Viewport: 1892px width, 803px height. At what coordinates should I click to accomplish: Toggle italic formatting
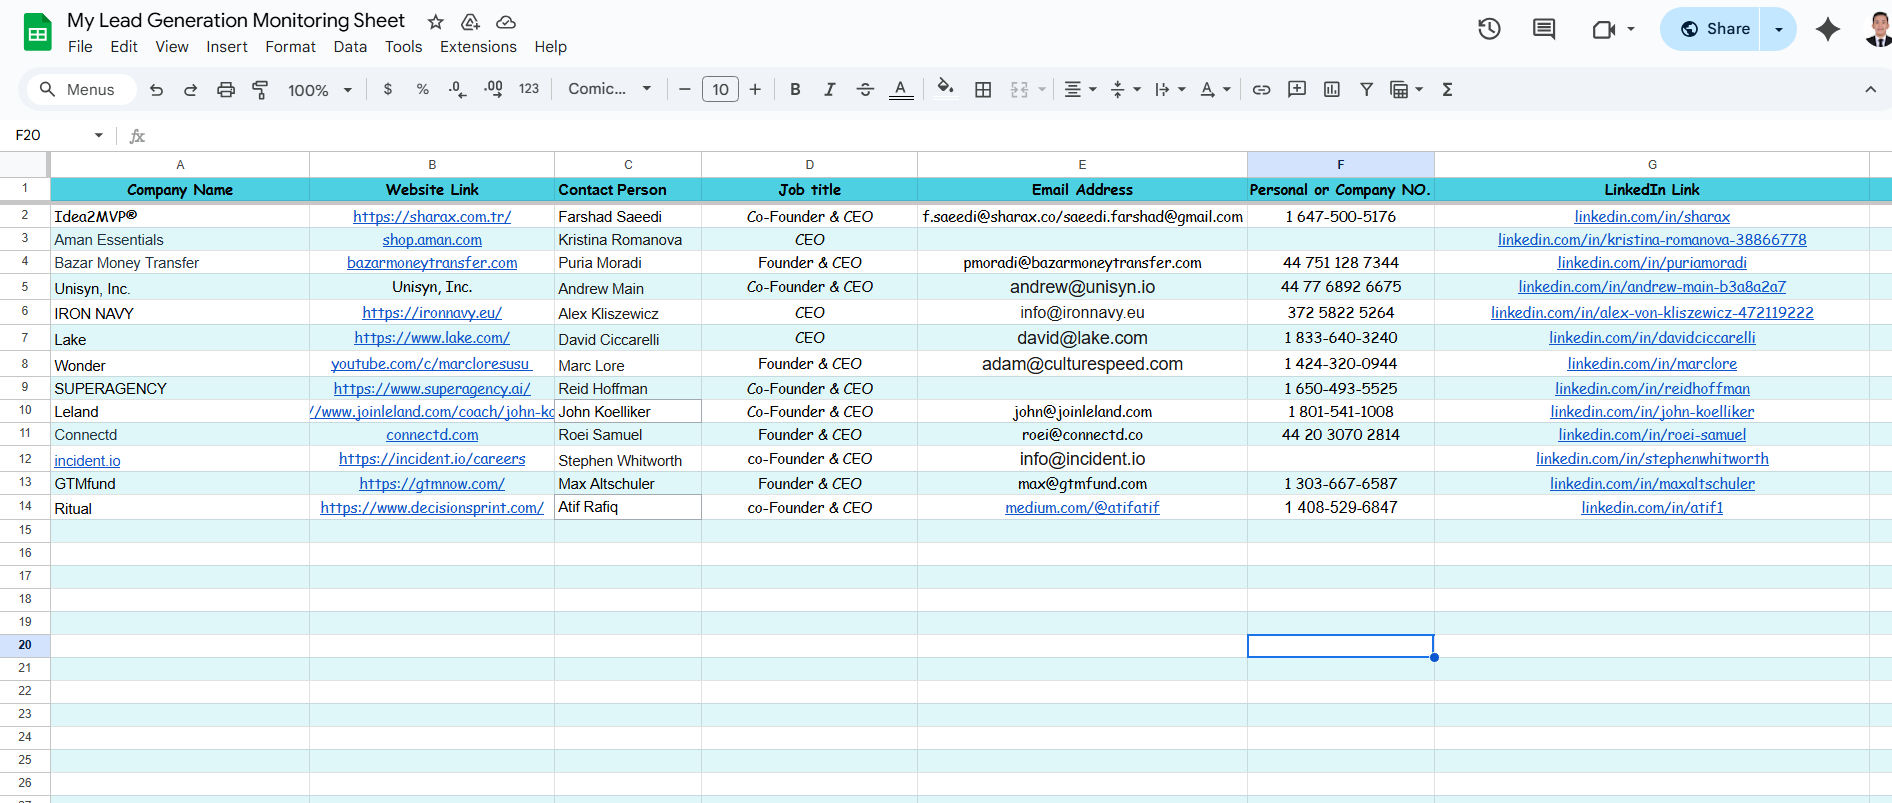pos(830,90)
